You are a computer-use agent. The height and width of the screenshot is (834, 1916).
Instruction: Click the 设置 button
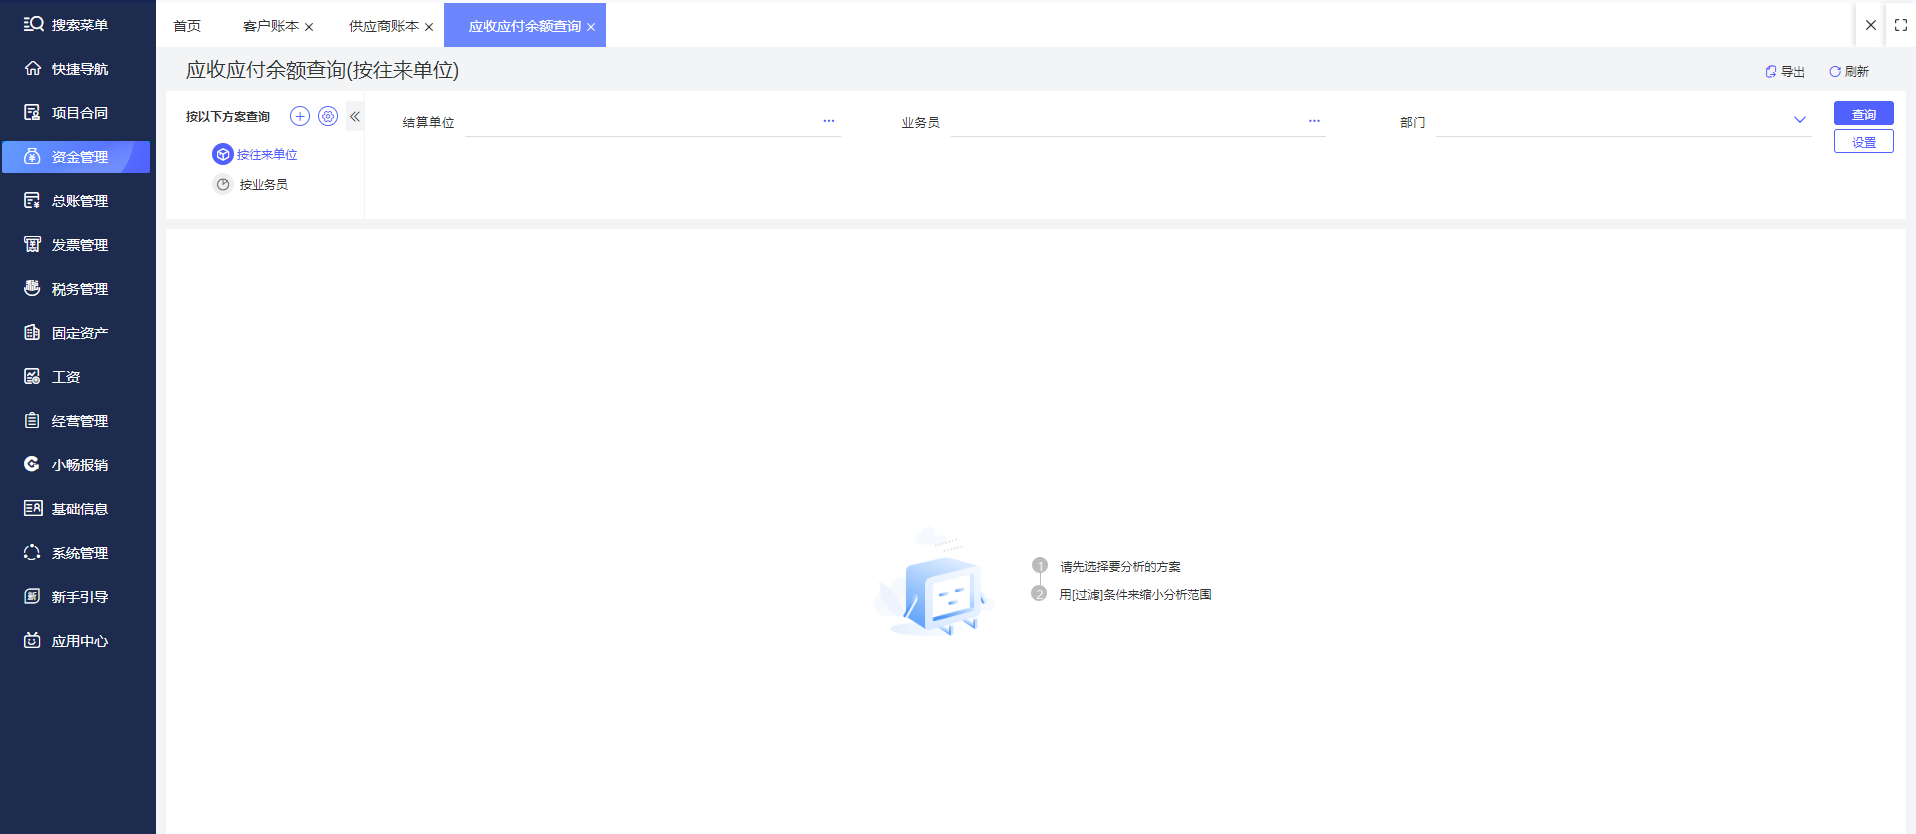tap(1864, 142)
